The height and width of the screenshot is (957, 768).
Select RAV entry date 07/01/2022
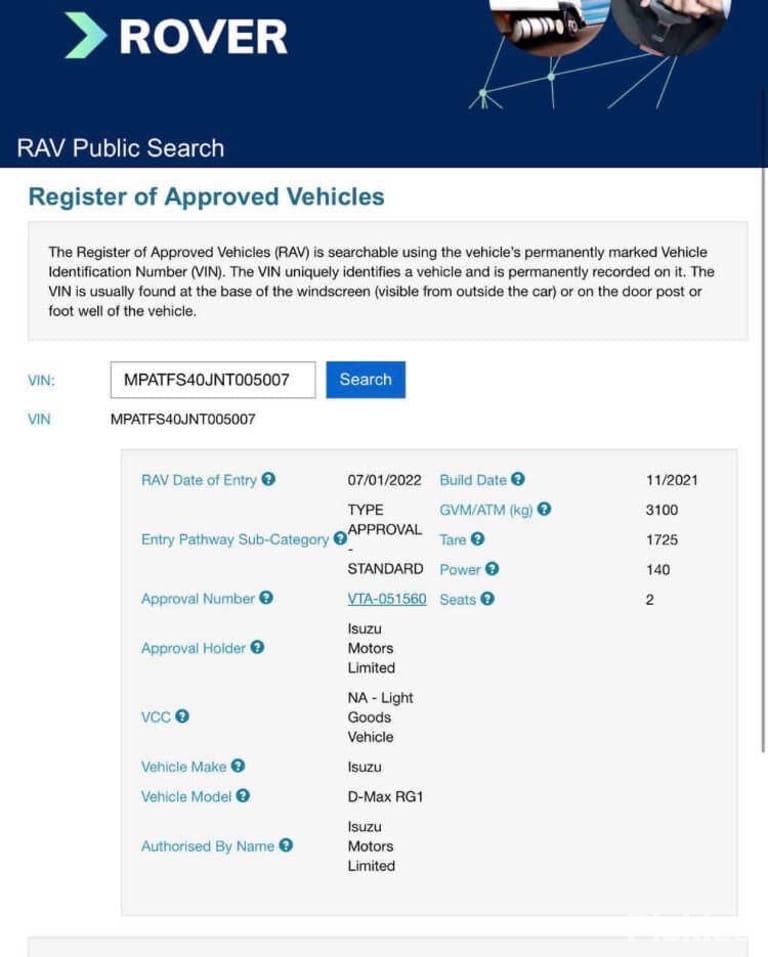tap(385, 480)
